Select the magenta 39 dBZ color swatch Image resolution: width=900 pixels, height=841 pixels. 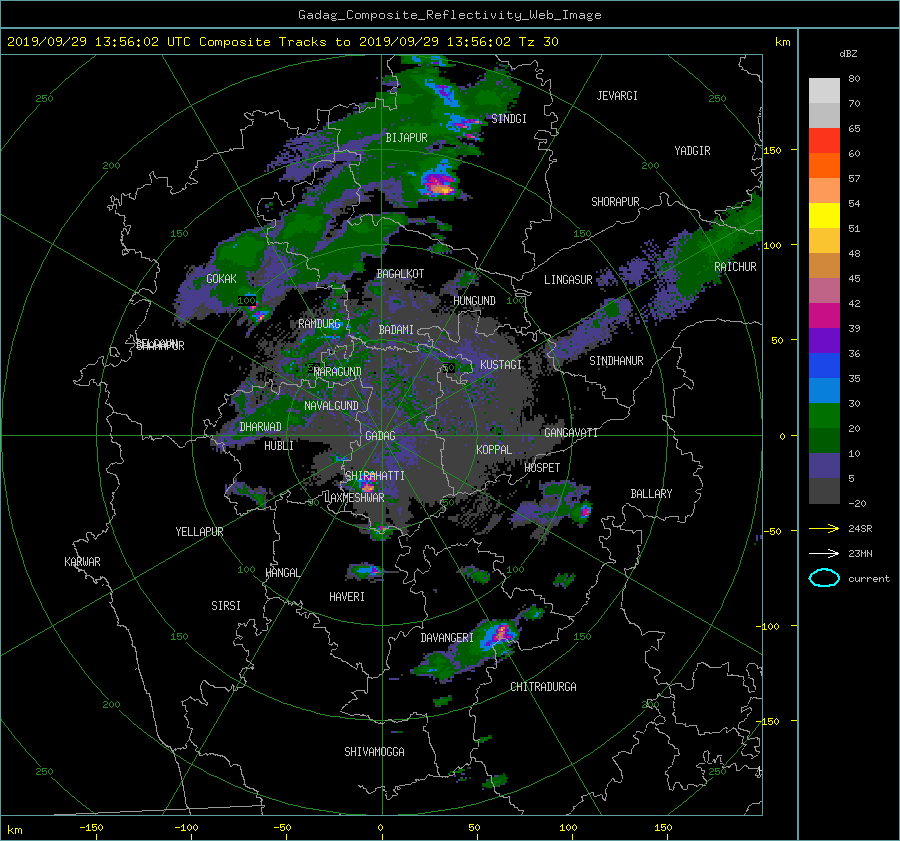pyautogui.click(x=824, y=316)
